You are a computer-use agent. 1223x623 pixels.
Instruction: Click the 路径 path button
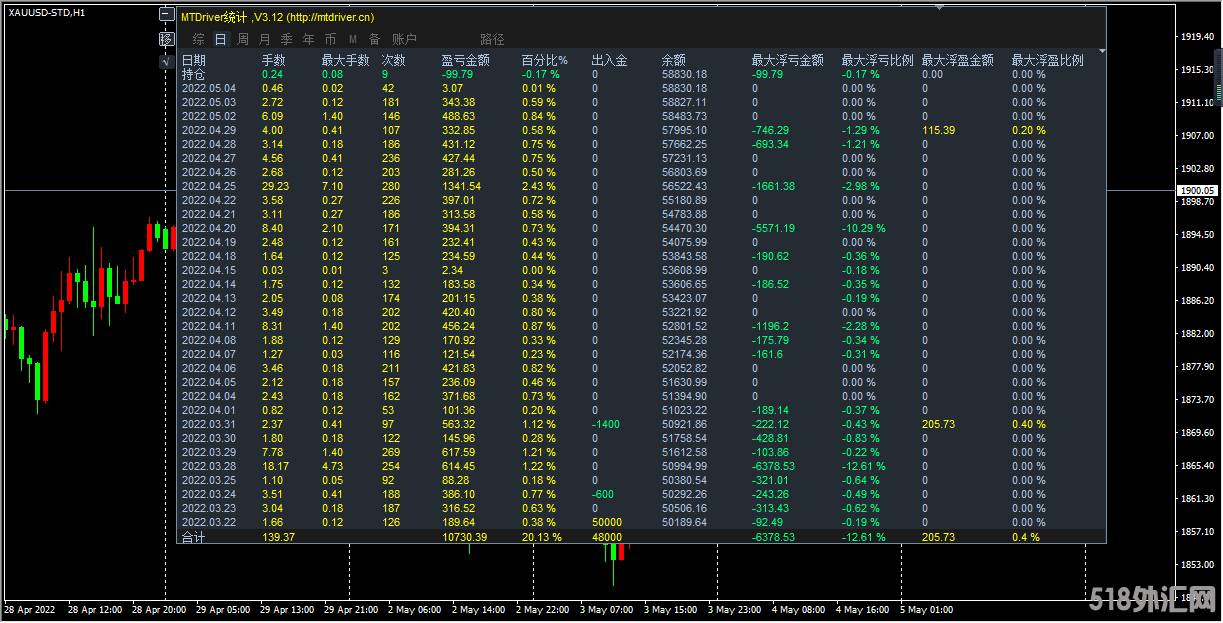coord(492,39)
